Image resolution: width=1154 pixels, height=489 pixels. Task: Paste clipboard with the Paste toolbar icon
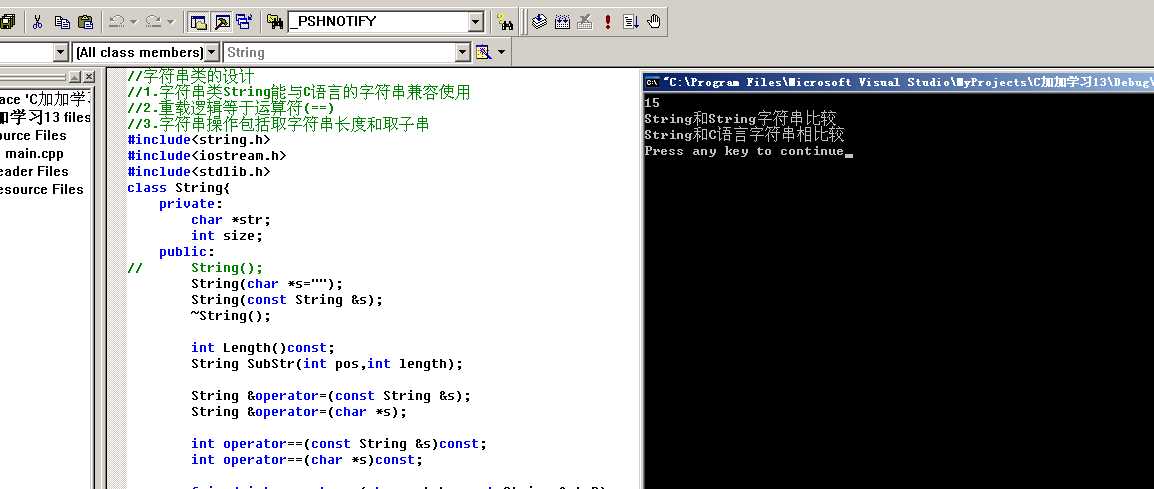click(85, 21)
